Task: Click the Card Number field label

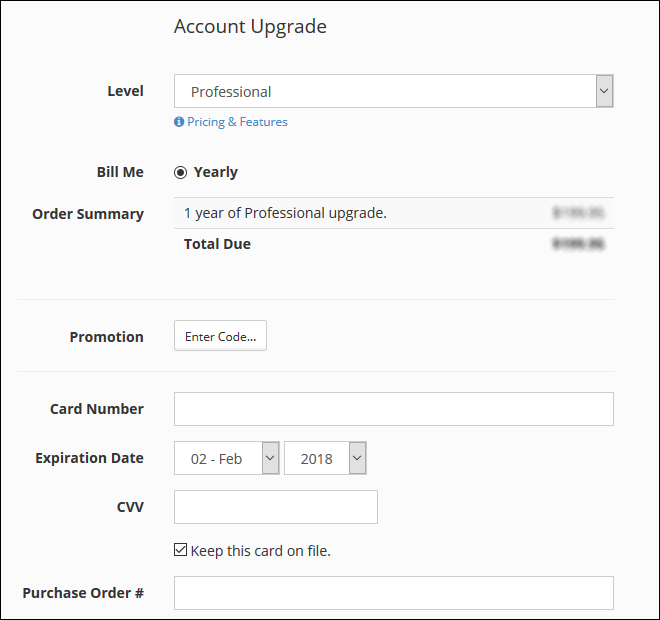Action: click(97, 409)
